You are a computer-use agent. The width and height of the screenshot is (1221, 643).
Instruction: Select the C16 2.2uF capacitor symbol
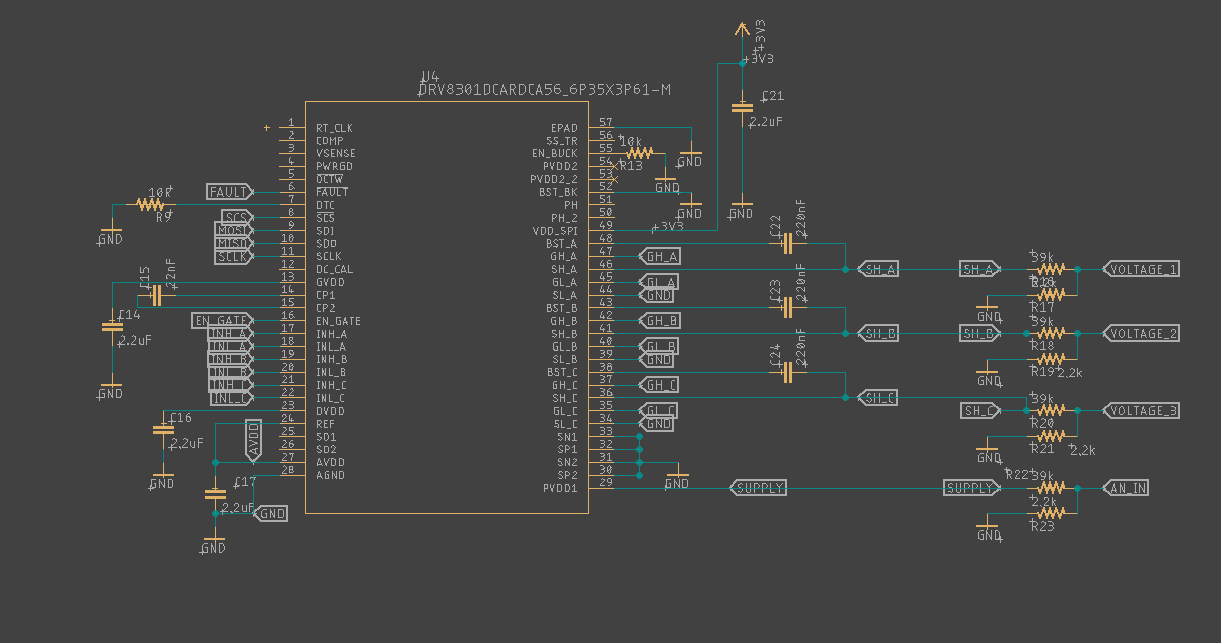162,430
